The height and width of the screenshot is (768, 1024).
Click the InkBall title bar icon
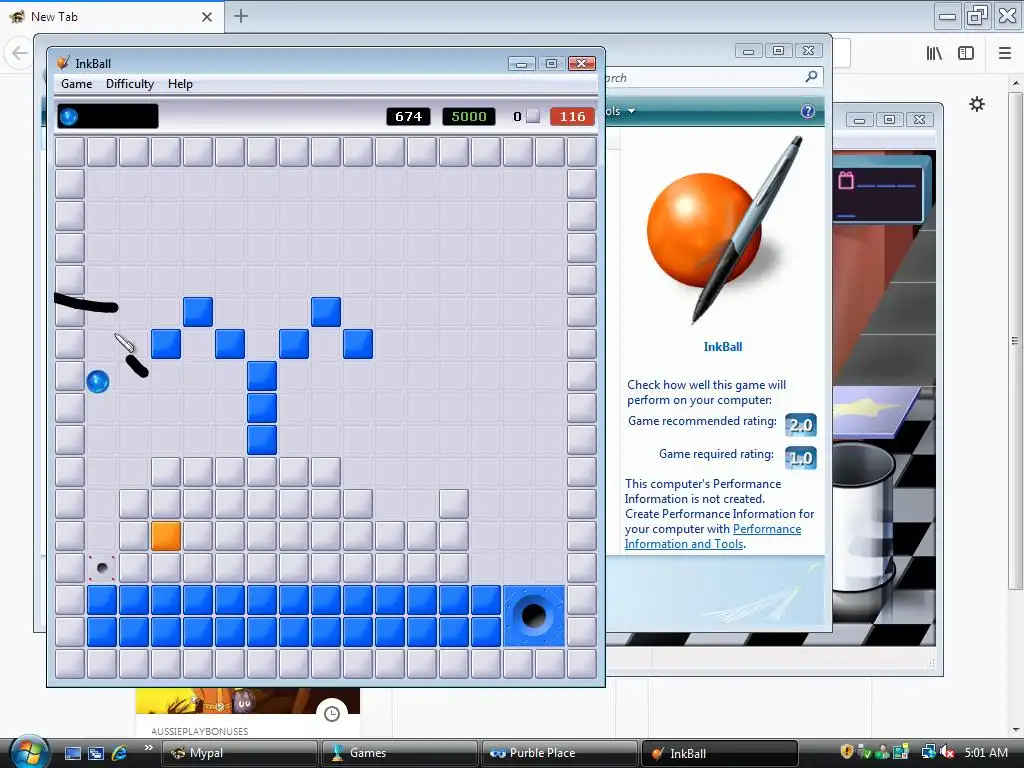(x=63, y=63)
